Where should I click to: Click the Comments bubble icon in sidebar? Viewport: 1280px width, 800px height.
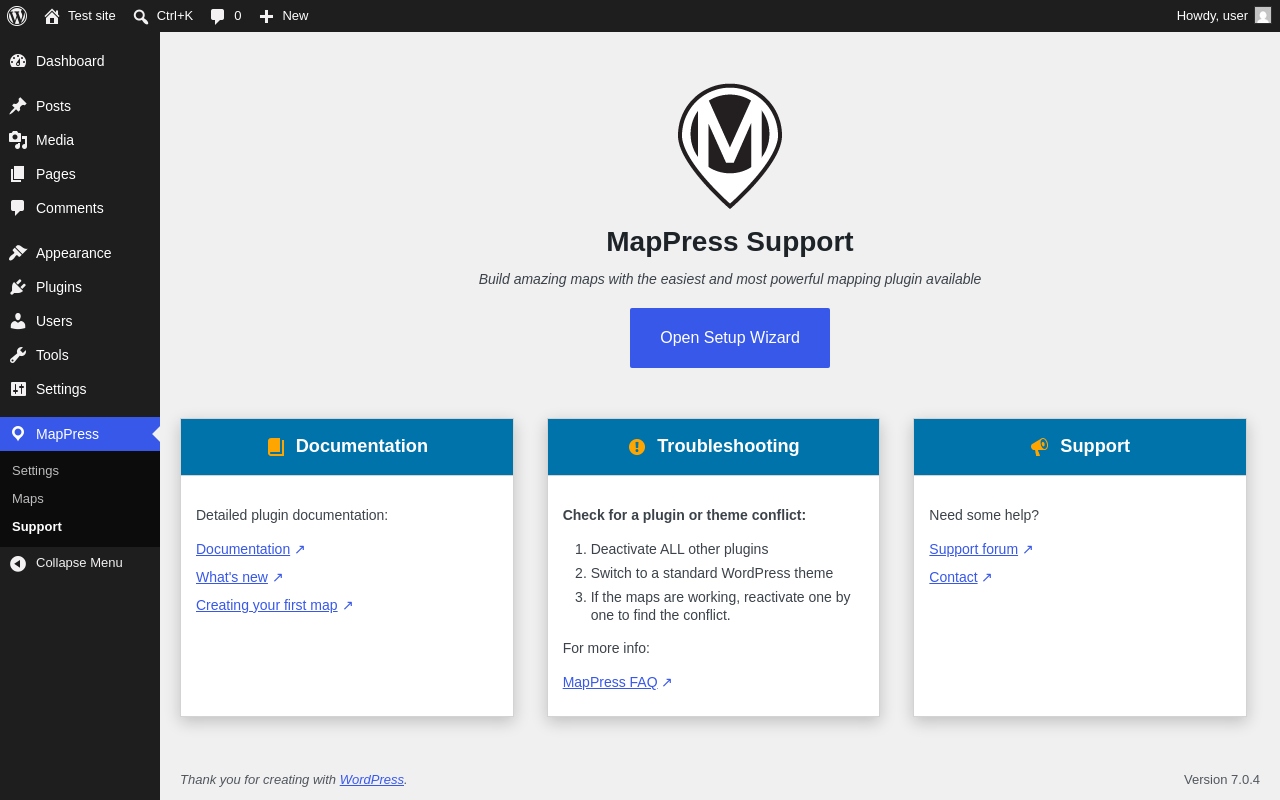(x=18, y=208)
